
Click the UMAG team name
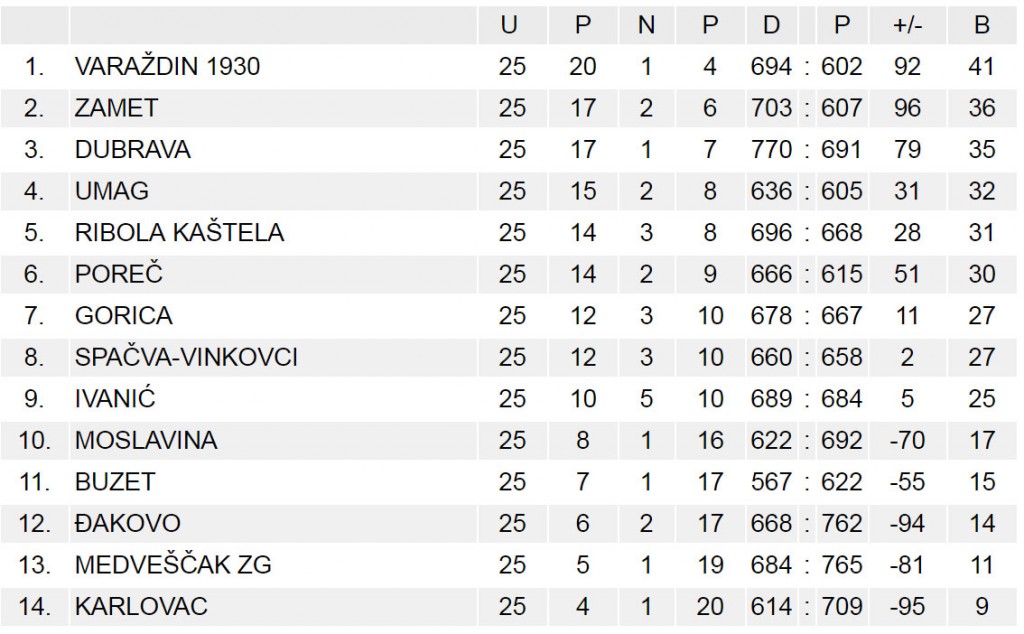(x=112, y=191)
